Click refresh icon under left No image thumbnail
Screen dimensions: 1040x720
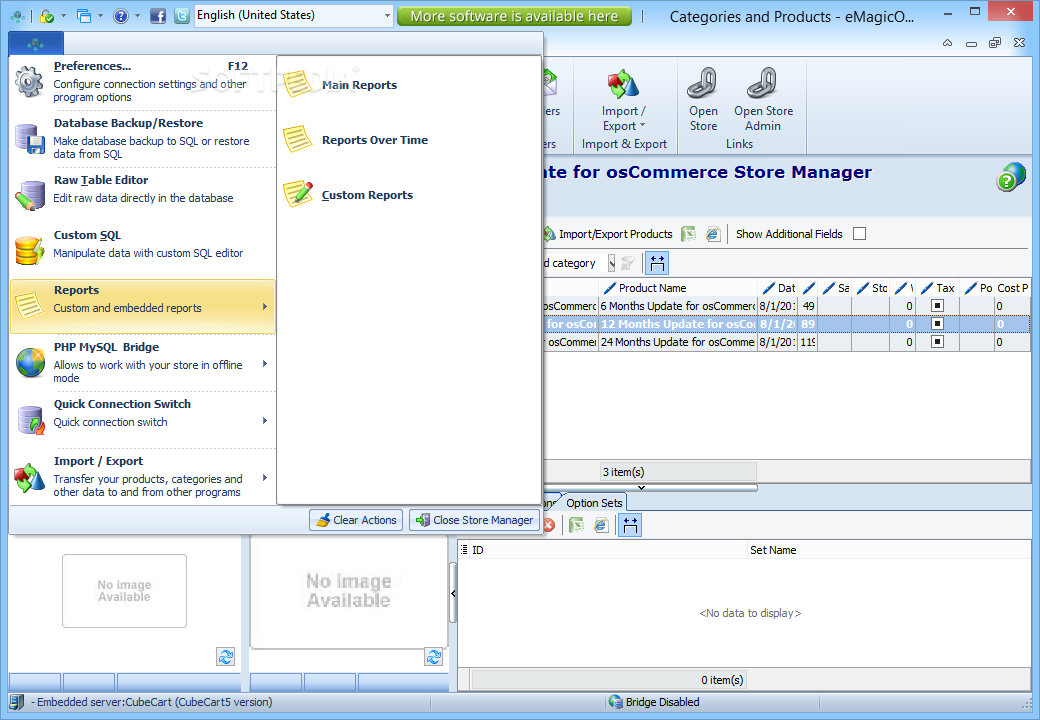[x=226, y=656]
